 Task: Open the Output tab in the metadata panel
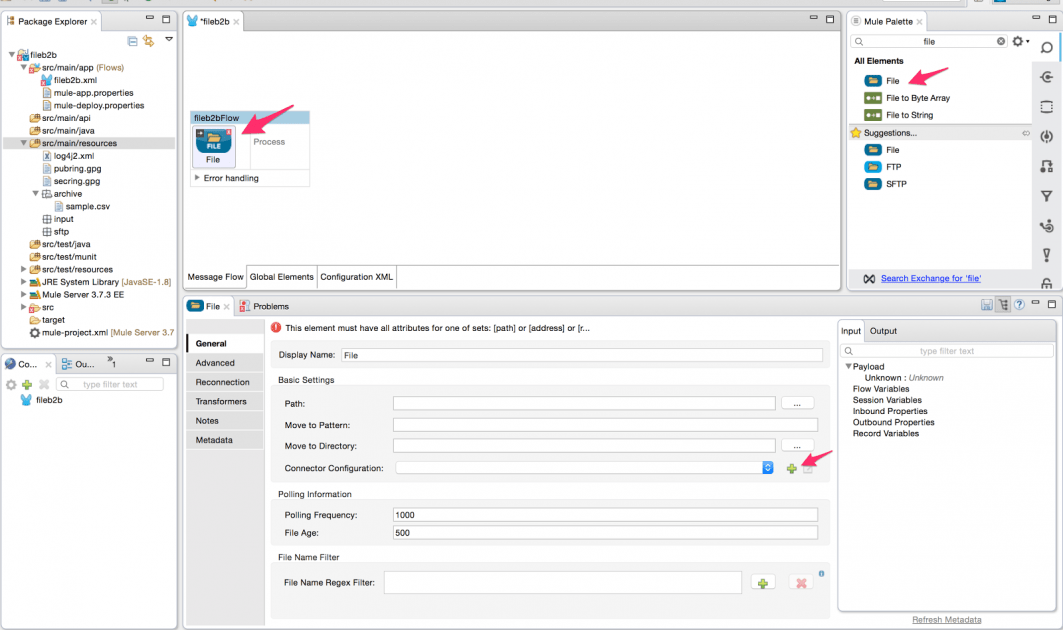tap(886, 330)
